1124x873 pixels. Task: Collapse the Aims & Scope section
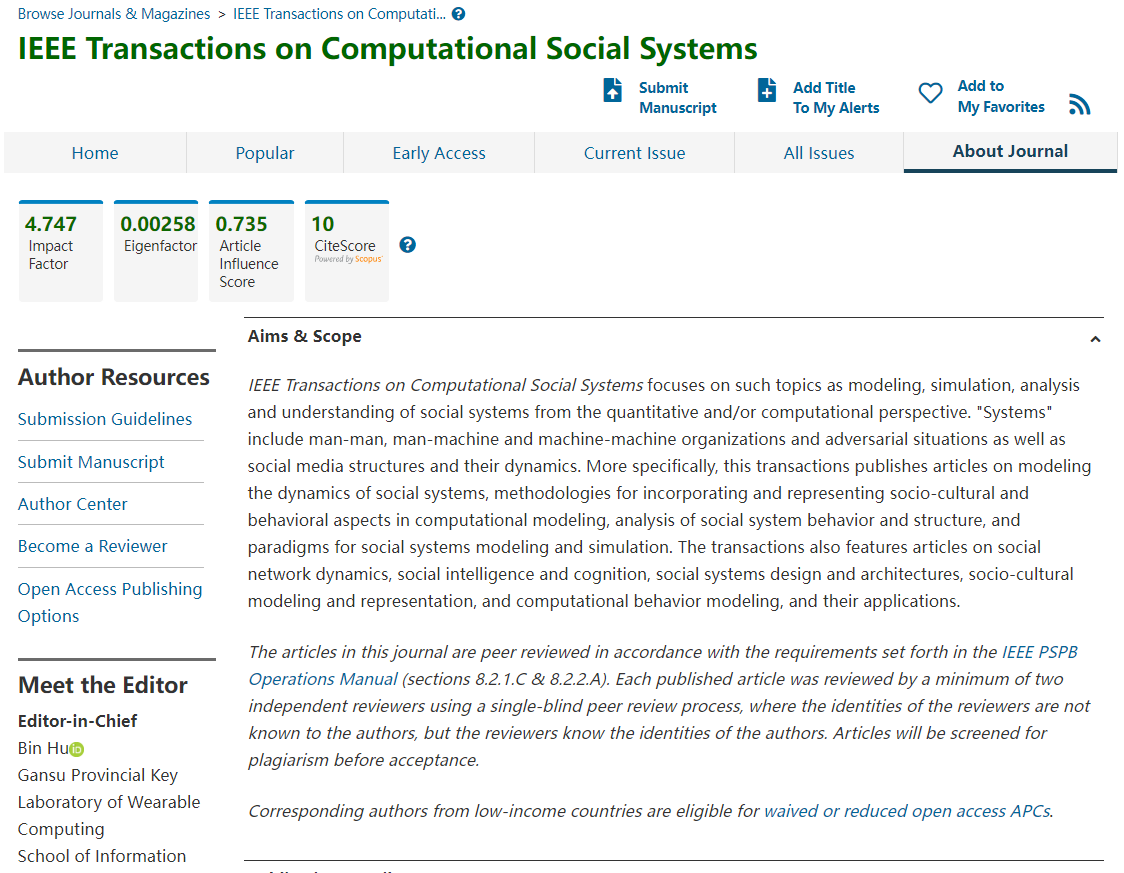tap(1095, 339)
